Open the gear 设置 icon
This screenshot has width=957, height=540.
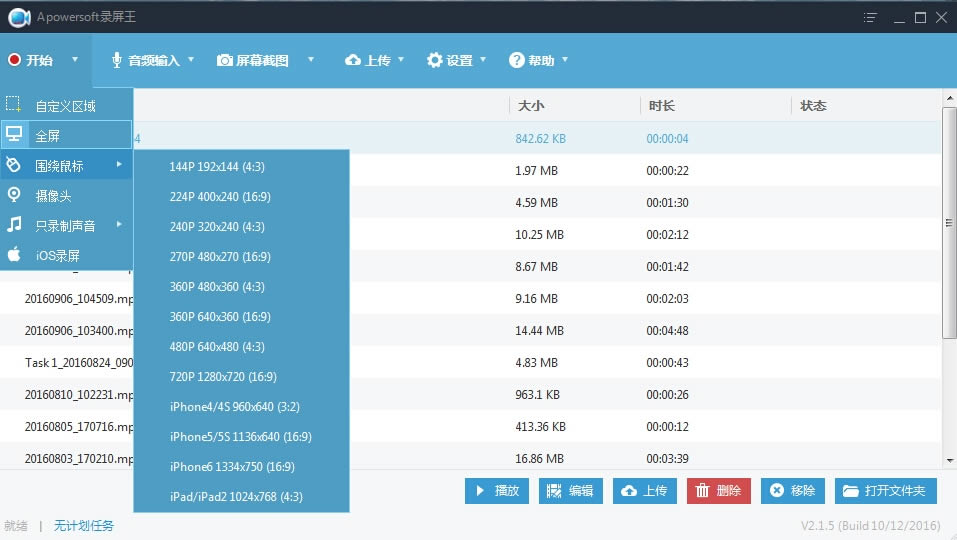tap(434, 60)
